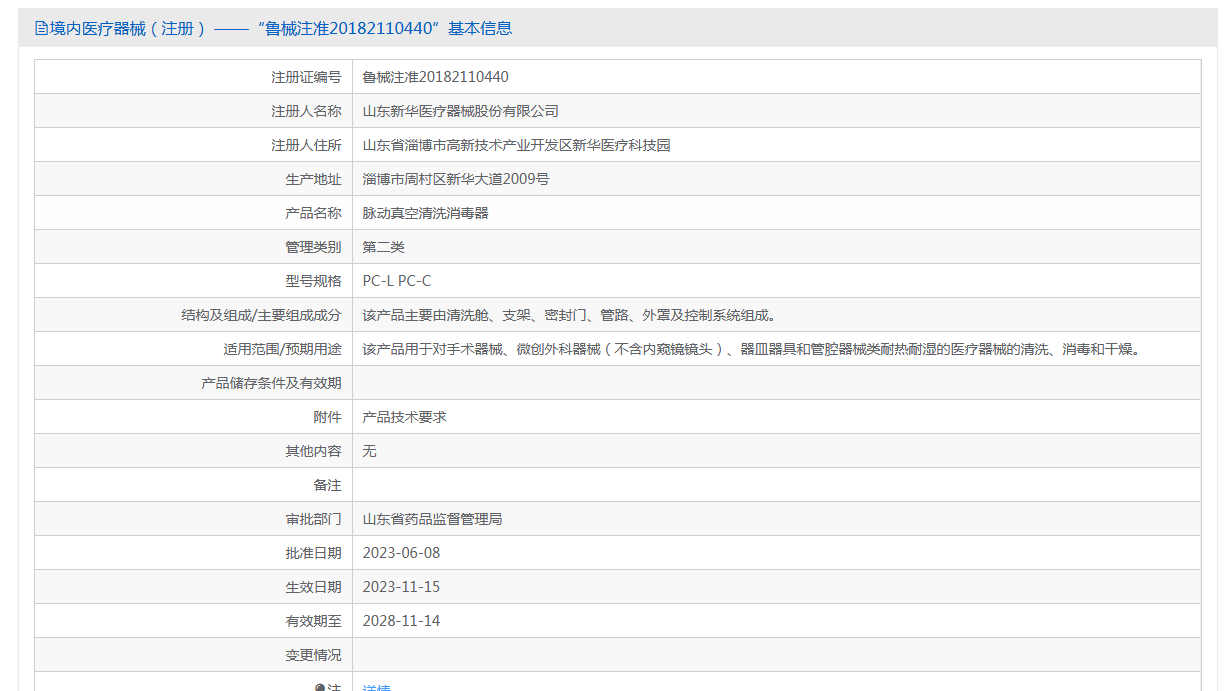The height and width of the screenshot is (691, 1229).
Task: Click the 其他内容 label cell
Action: coord(194,451)
